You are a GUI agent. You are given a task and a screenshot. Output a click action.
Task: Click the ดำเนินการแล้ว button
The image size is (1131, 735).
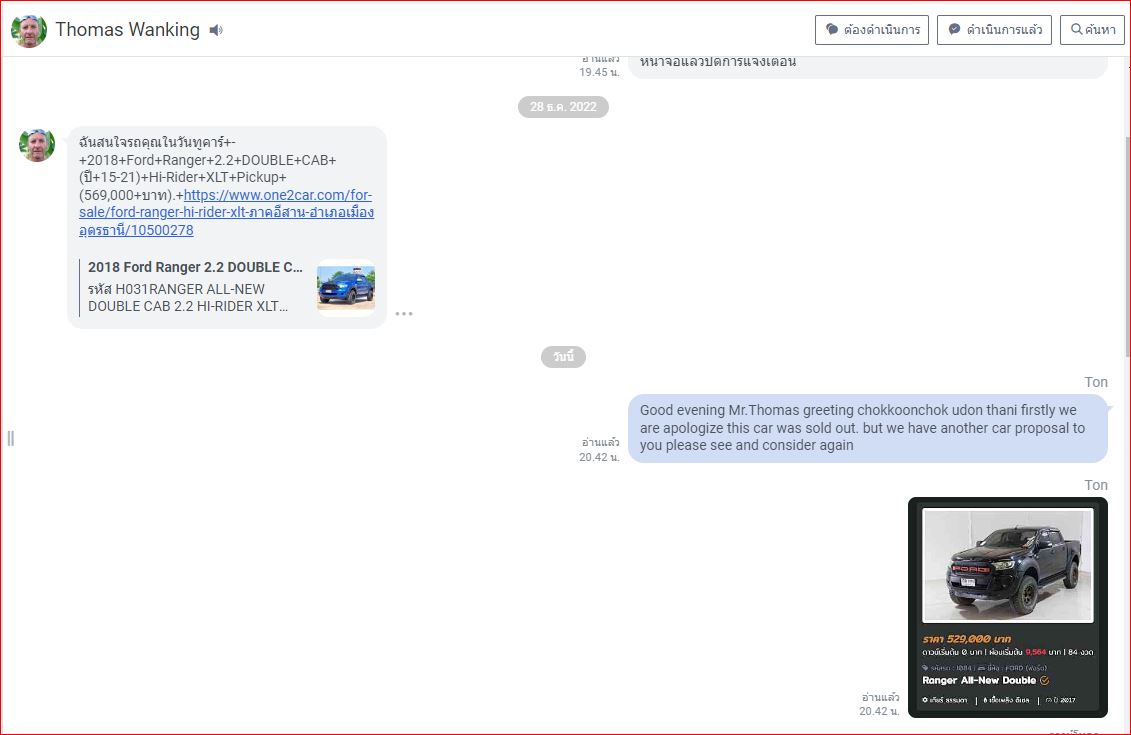click(995, 30)
